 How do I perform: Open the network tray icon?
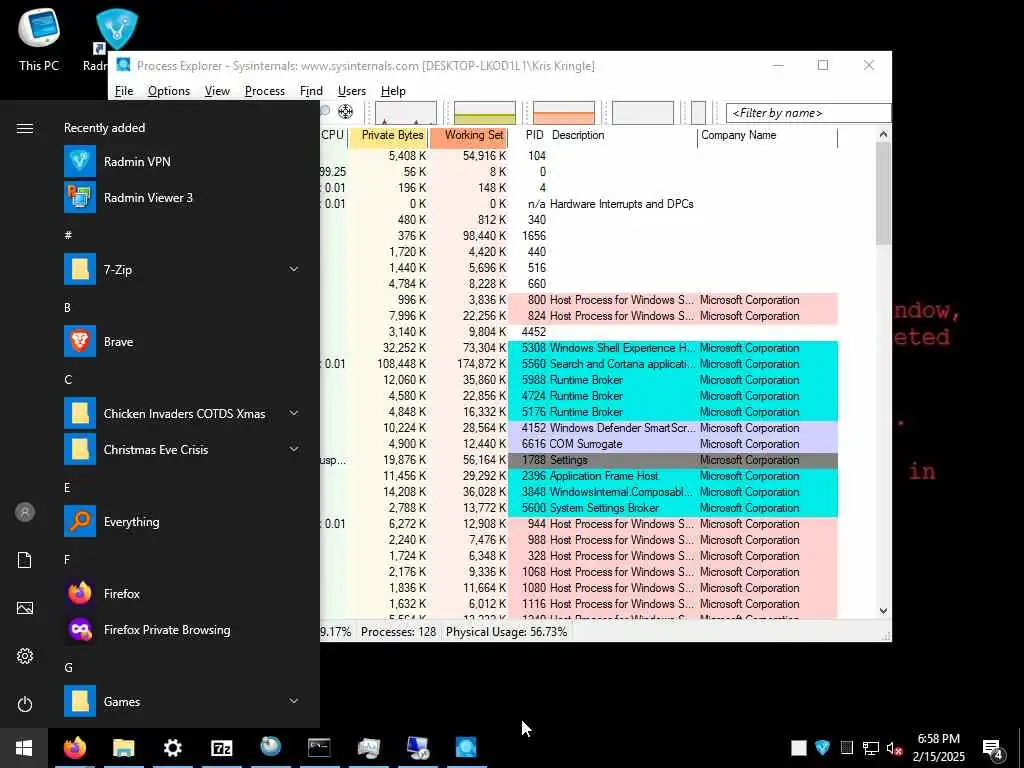coord(871,748)
